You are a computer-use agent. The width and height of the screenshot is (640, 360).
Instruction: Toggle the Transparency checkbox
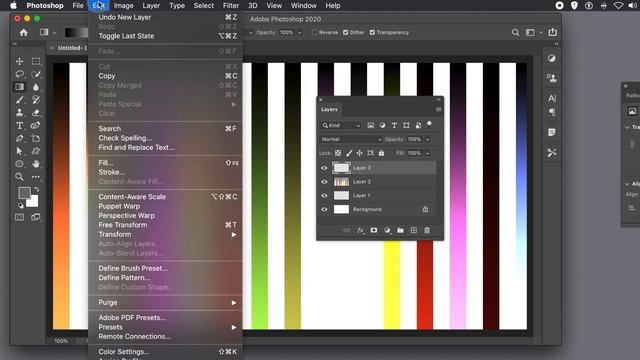372,32
